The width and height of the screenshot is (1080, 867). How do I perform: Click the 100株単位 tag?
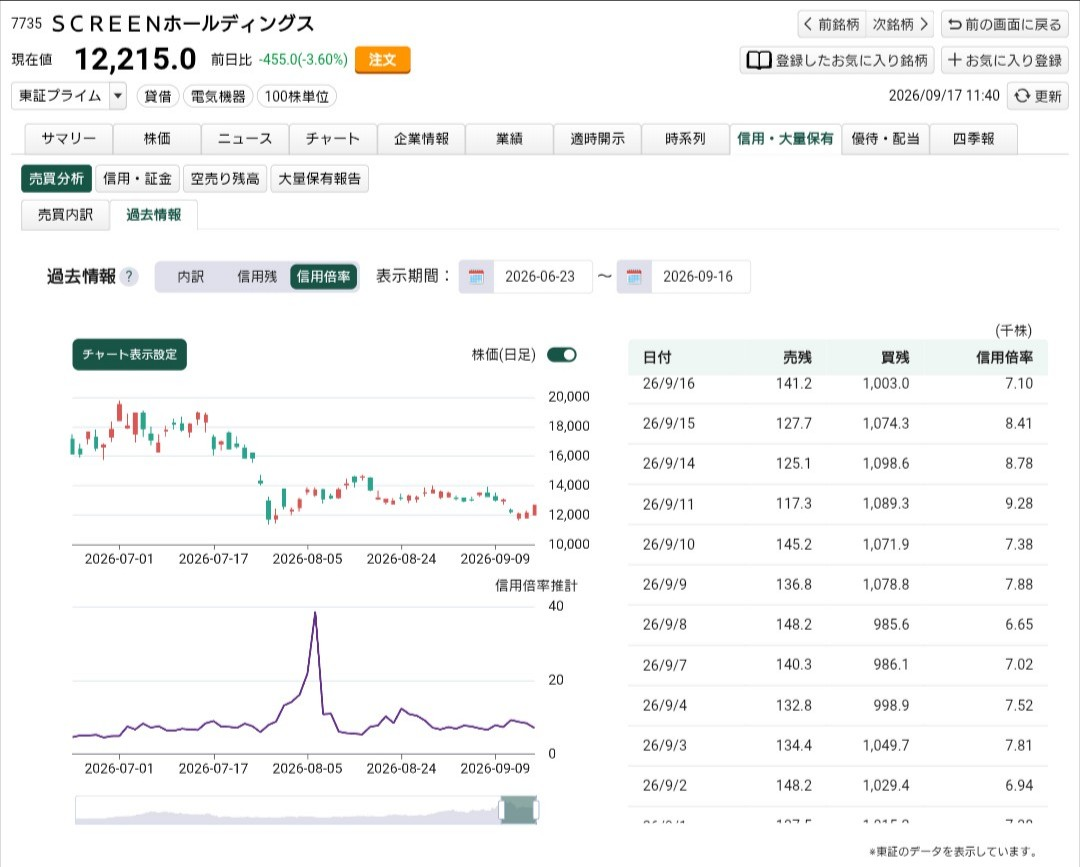[x=297, y=96]
